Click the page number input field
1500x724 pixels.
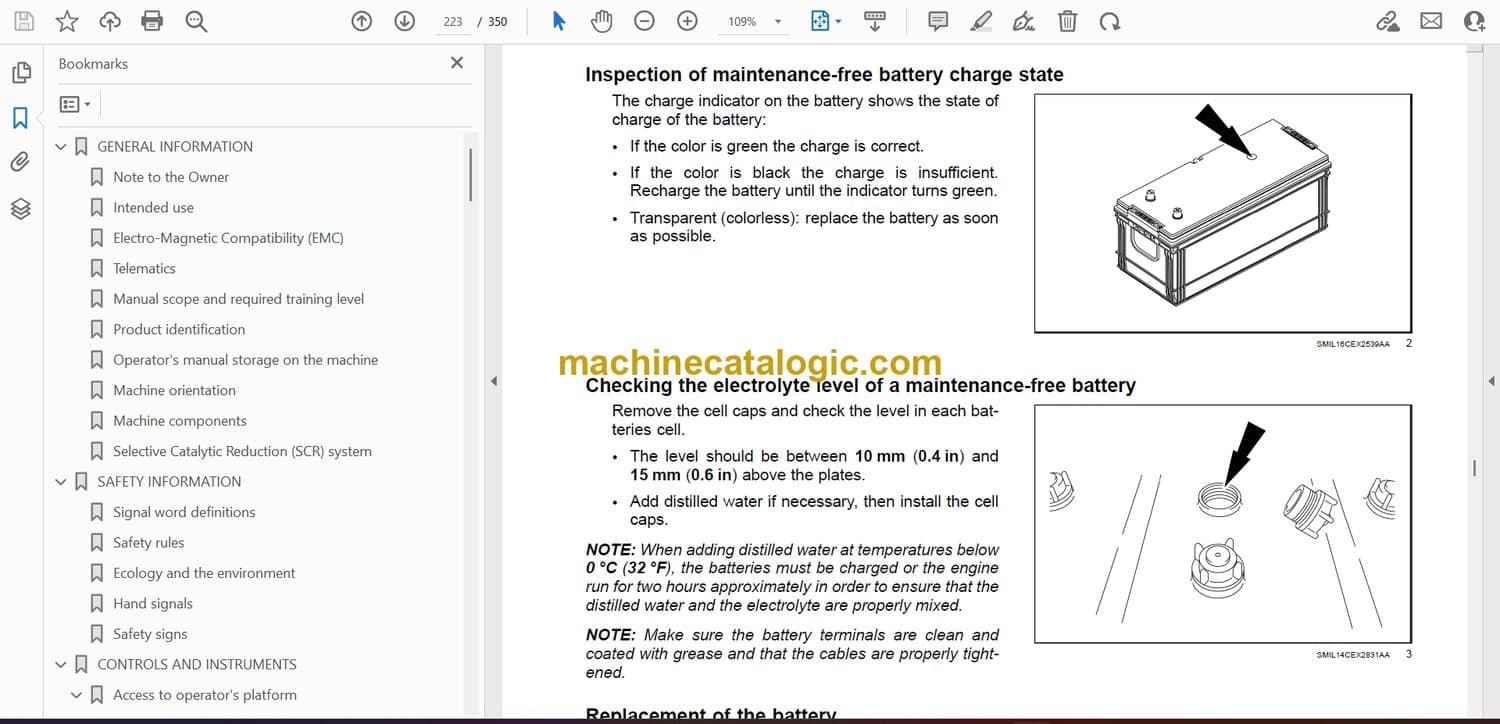pyautogui.click(x=453, y=21)
